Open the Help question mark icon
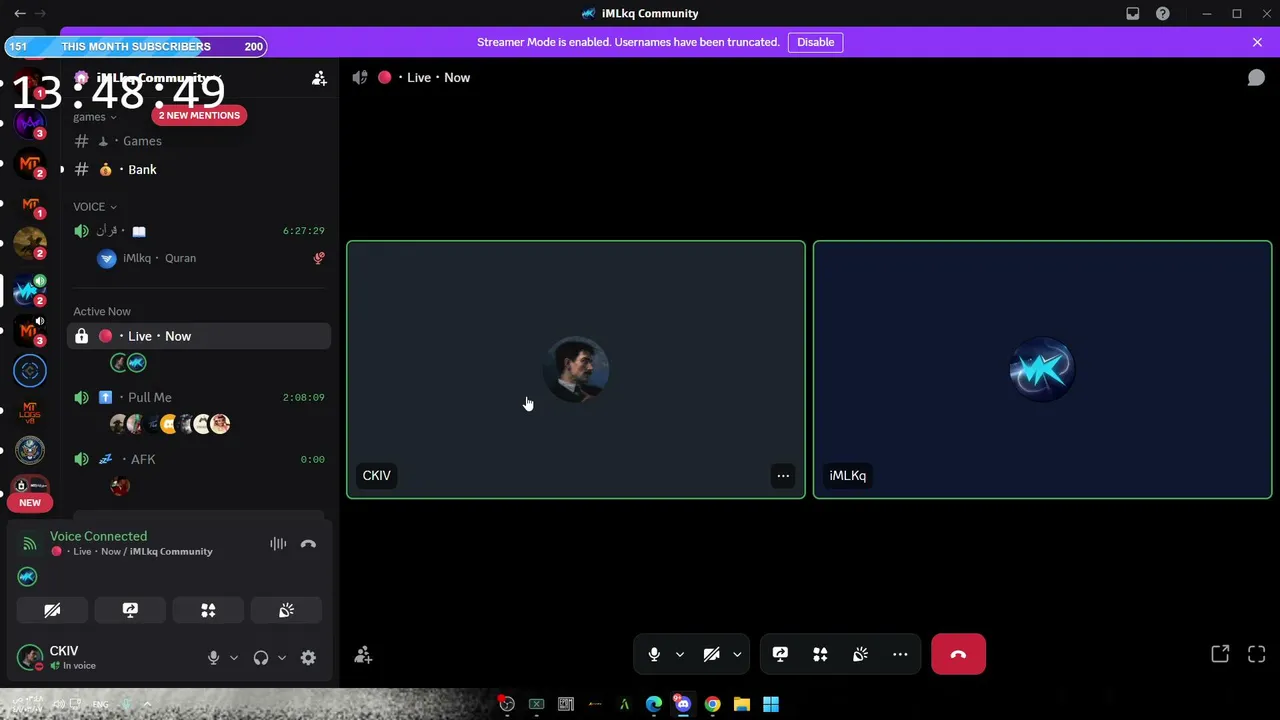Screen dimensions: 1280x720 click(1163, 13)
